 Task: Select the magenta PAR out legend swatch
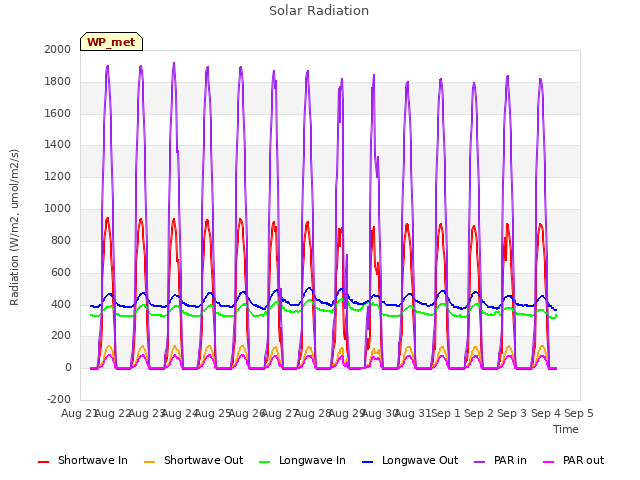tap(549, 462)
